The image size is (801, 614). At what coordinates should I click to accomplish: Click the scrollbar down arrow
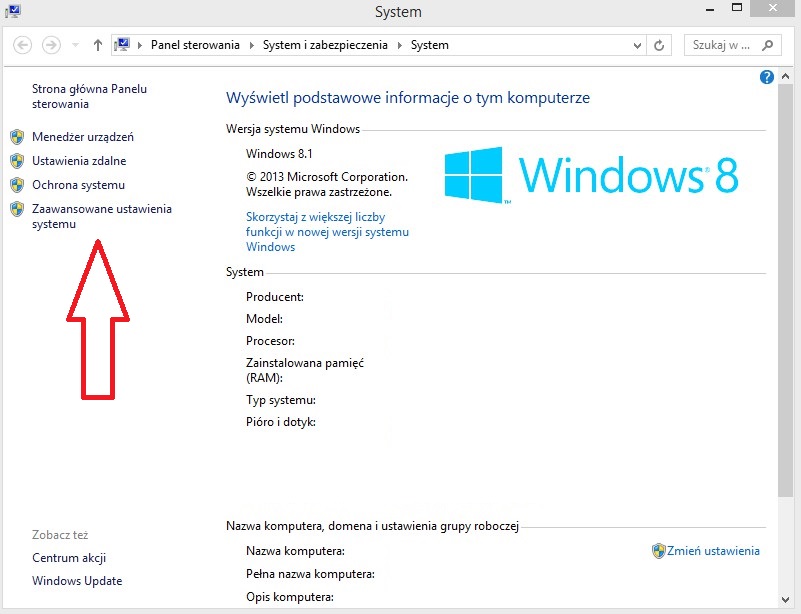click(786, 600)
